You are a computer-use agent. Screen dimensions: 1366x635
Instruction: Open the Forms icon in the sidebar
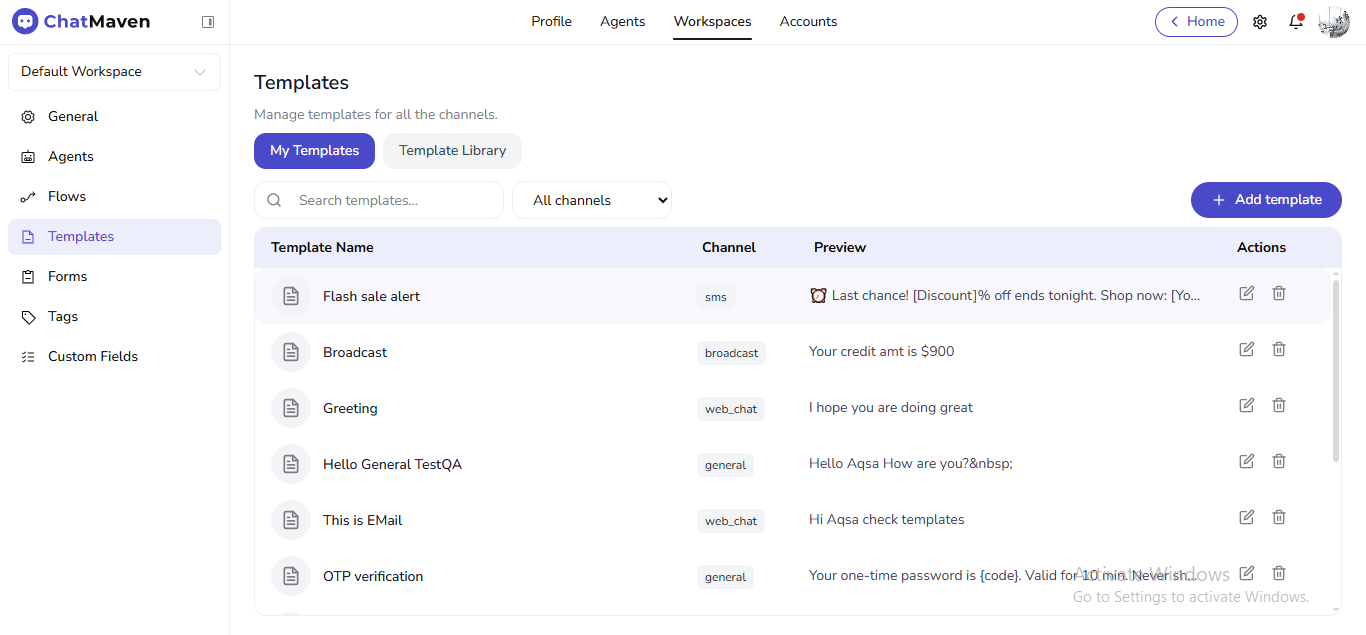pyautogui.click(x=28, y=276)
